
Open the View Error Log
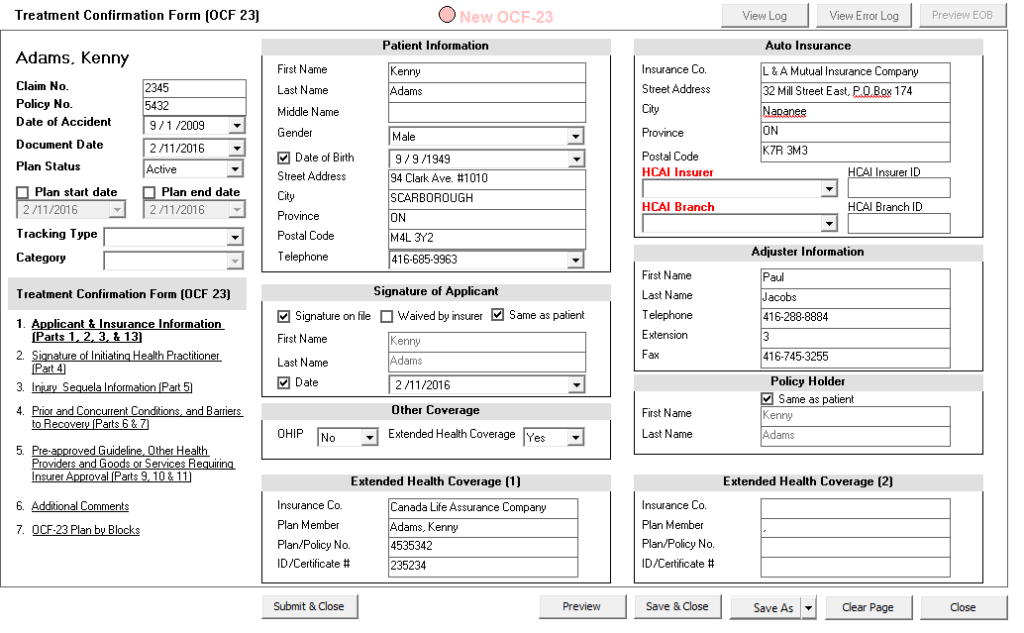[863, 15]
